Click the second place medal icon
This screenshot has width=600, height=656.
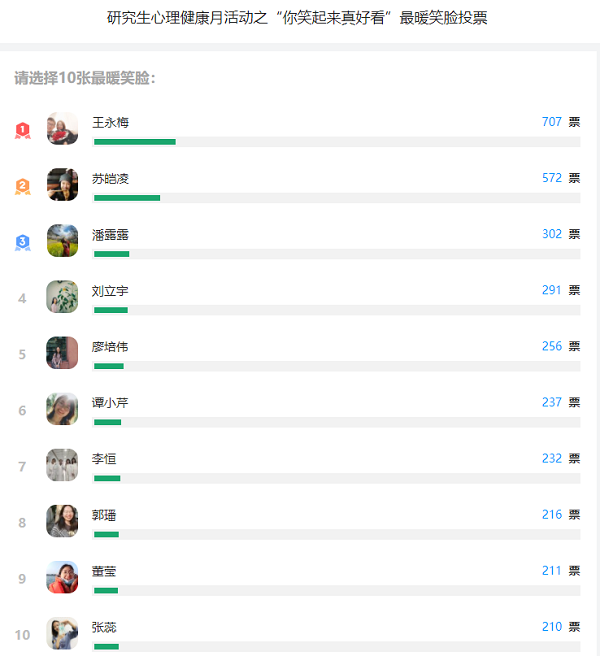(x=22, y=186)
